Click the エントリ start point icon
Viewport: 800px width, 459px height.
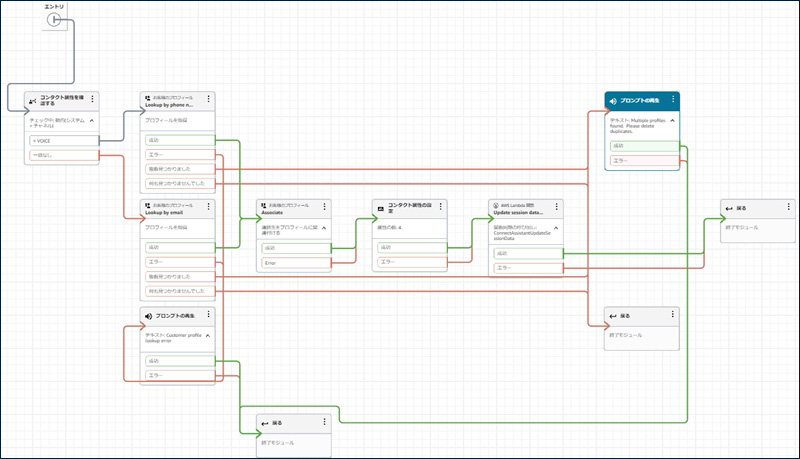tap(55, 20)
